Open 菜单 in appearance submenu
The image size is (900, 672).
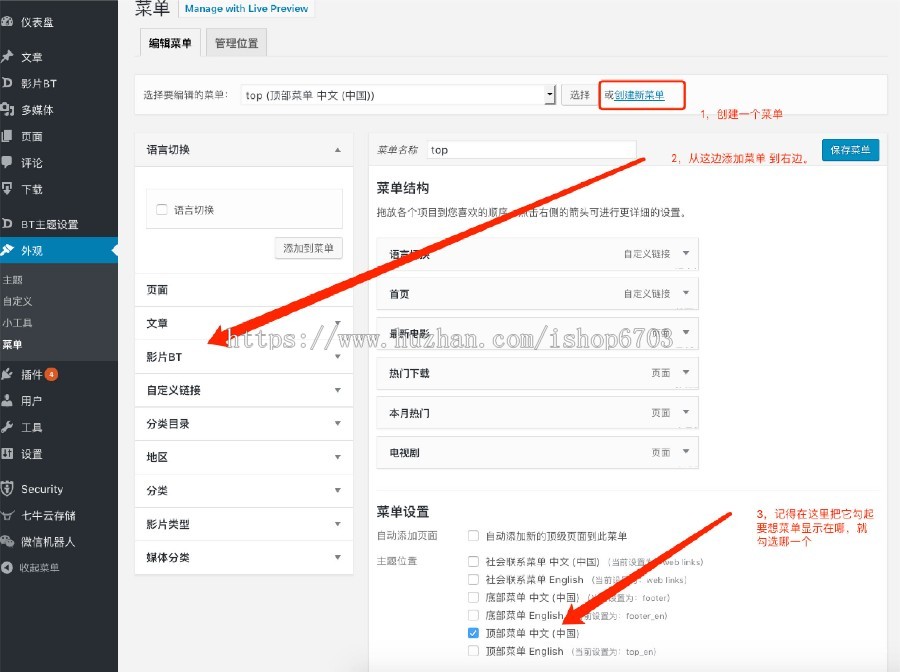pyautogui.click(x=13, y=344)
